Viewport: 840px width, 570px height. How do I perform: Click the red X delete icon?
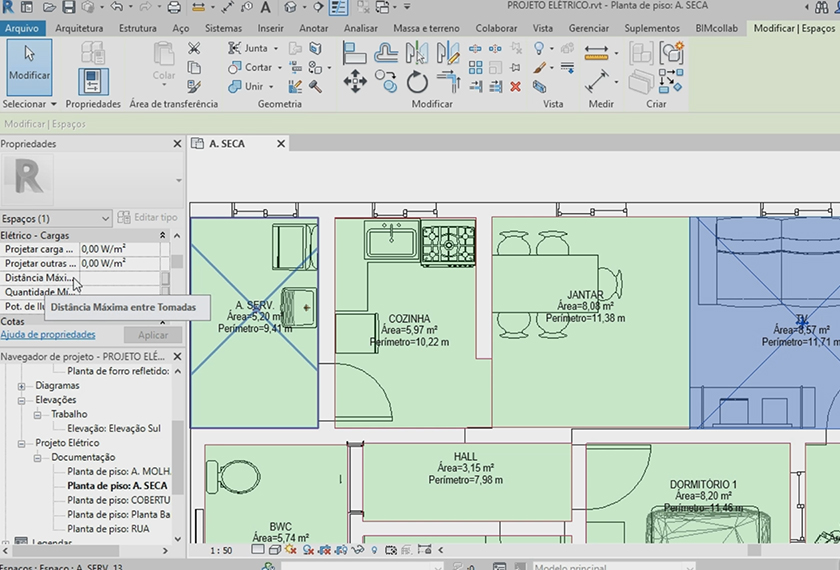coord(515,87)
